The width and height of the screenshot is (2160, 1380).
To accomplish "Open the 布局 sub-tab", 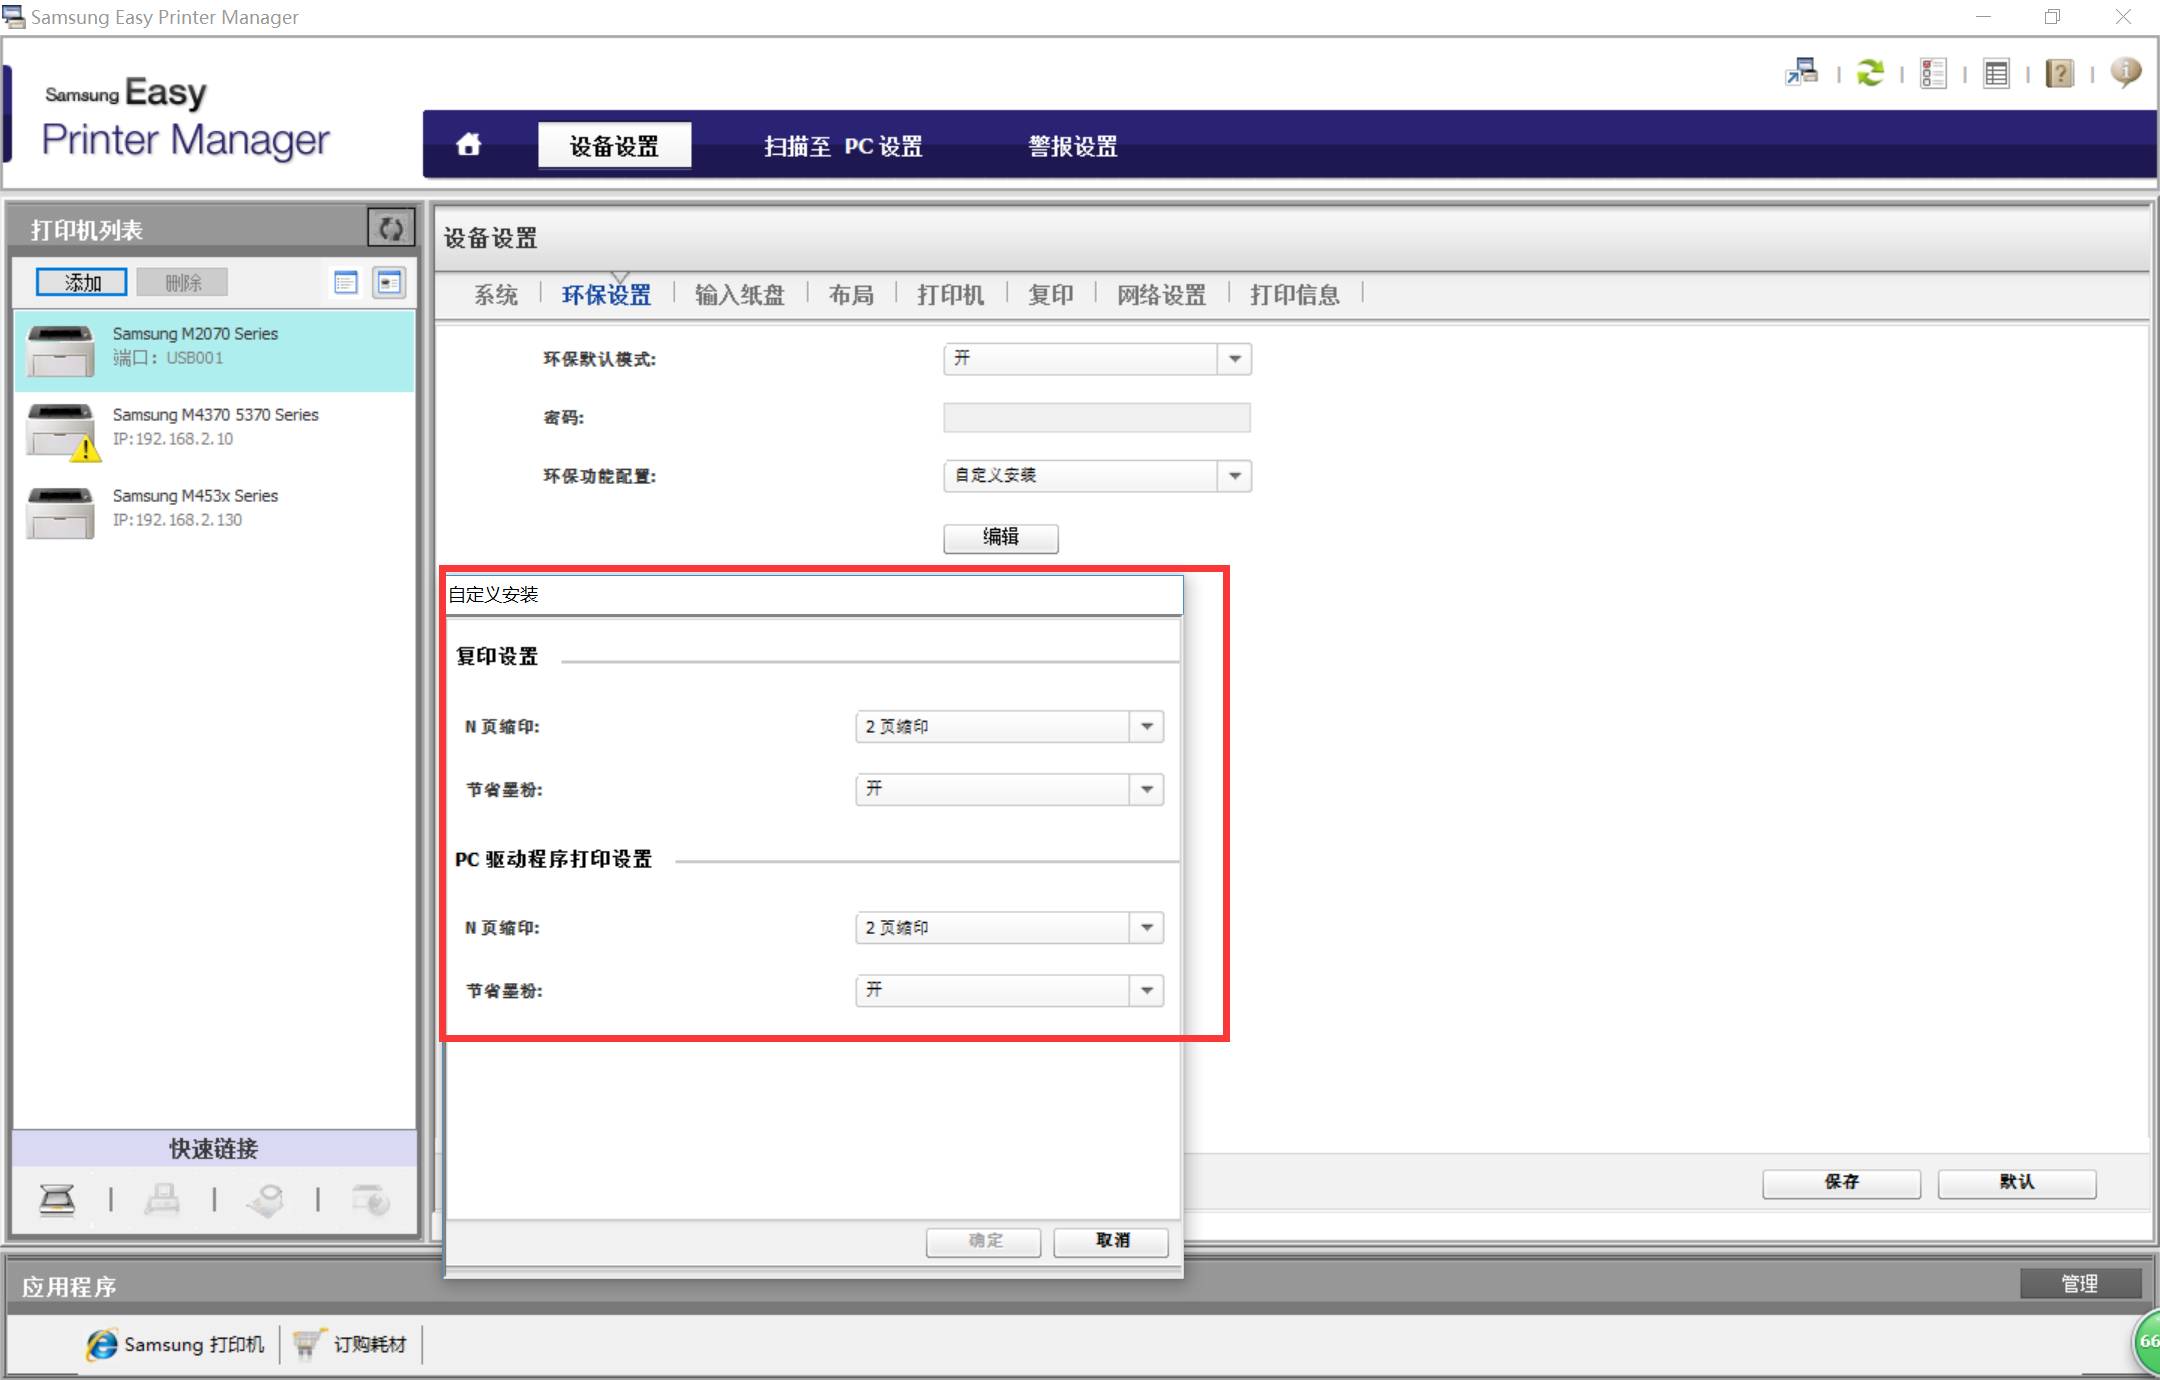I will pyautogui.click(x=851, y=295).
